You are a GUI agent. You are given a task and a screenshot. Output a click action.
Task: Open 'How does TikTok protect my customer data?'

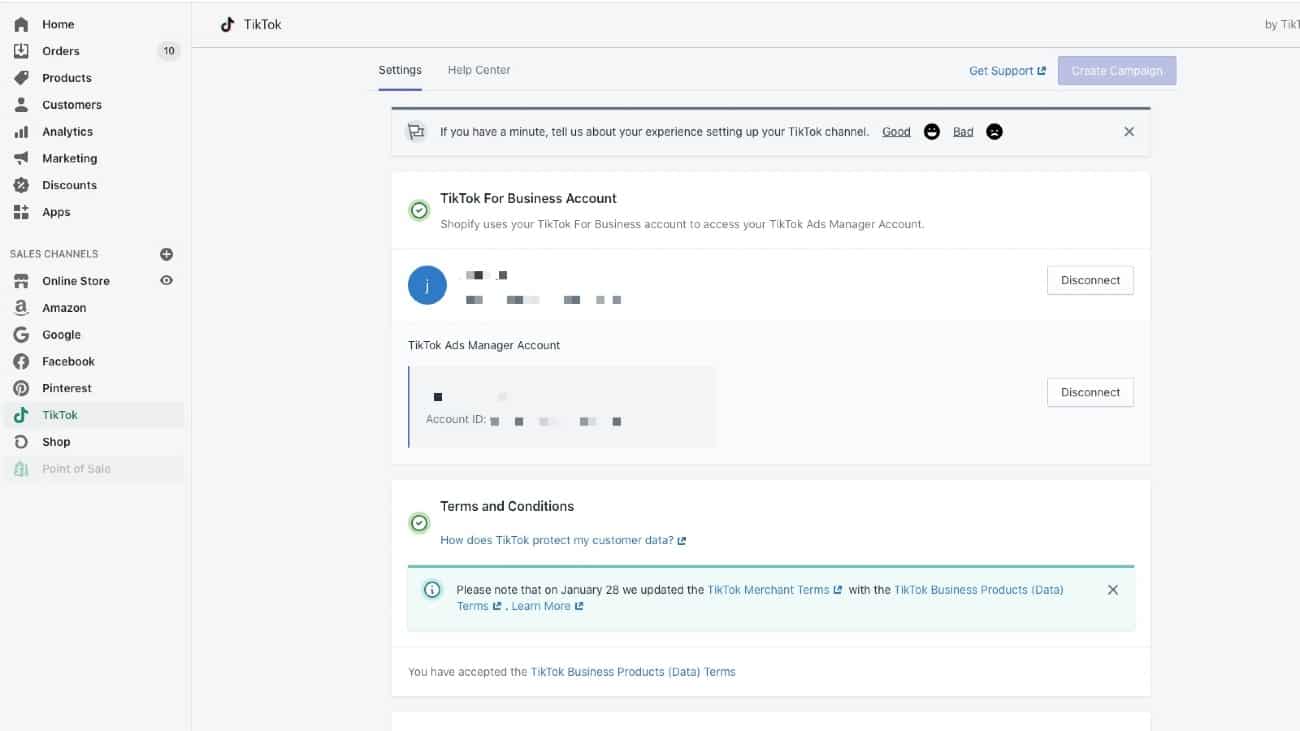pyautogui.click(x=563, y=540)
